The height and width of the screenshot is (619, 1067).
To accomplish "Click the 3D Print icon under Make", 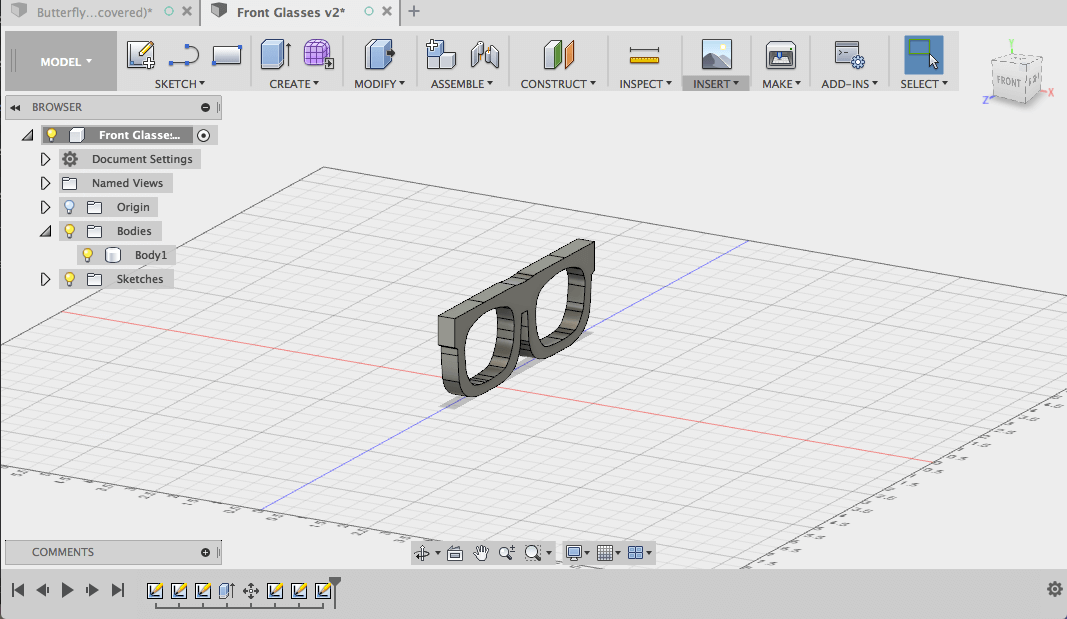I will [780, 55].
